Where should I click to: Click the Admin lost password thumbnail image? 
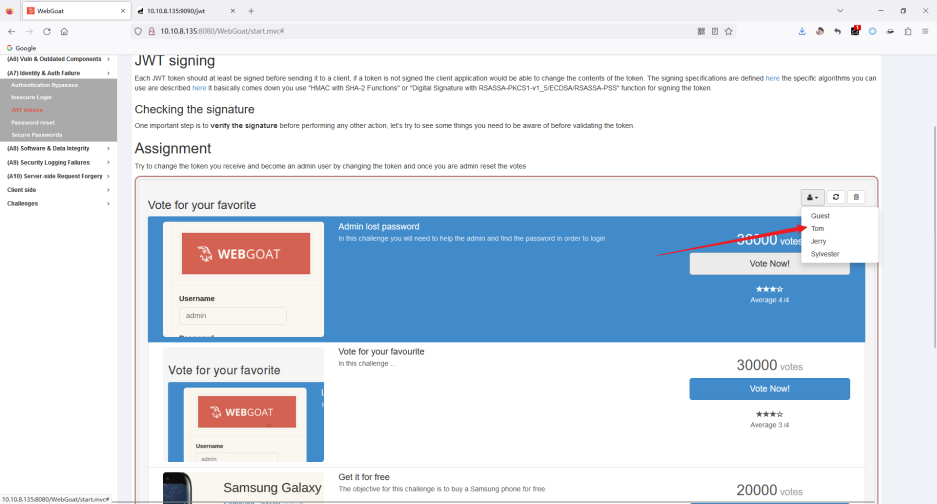(x=243, y=279)
